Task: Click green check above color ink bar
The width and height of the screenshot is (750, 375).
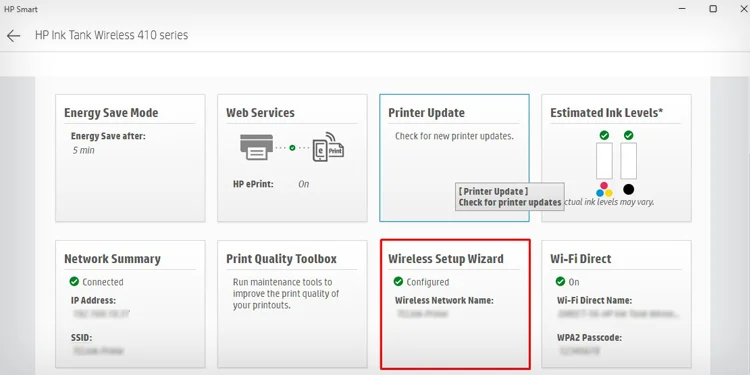Action: coord(604,135)
